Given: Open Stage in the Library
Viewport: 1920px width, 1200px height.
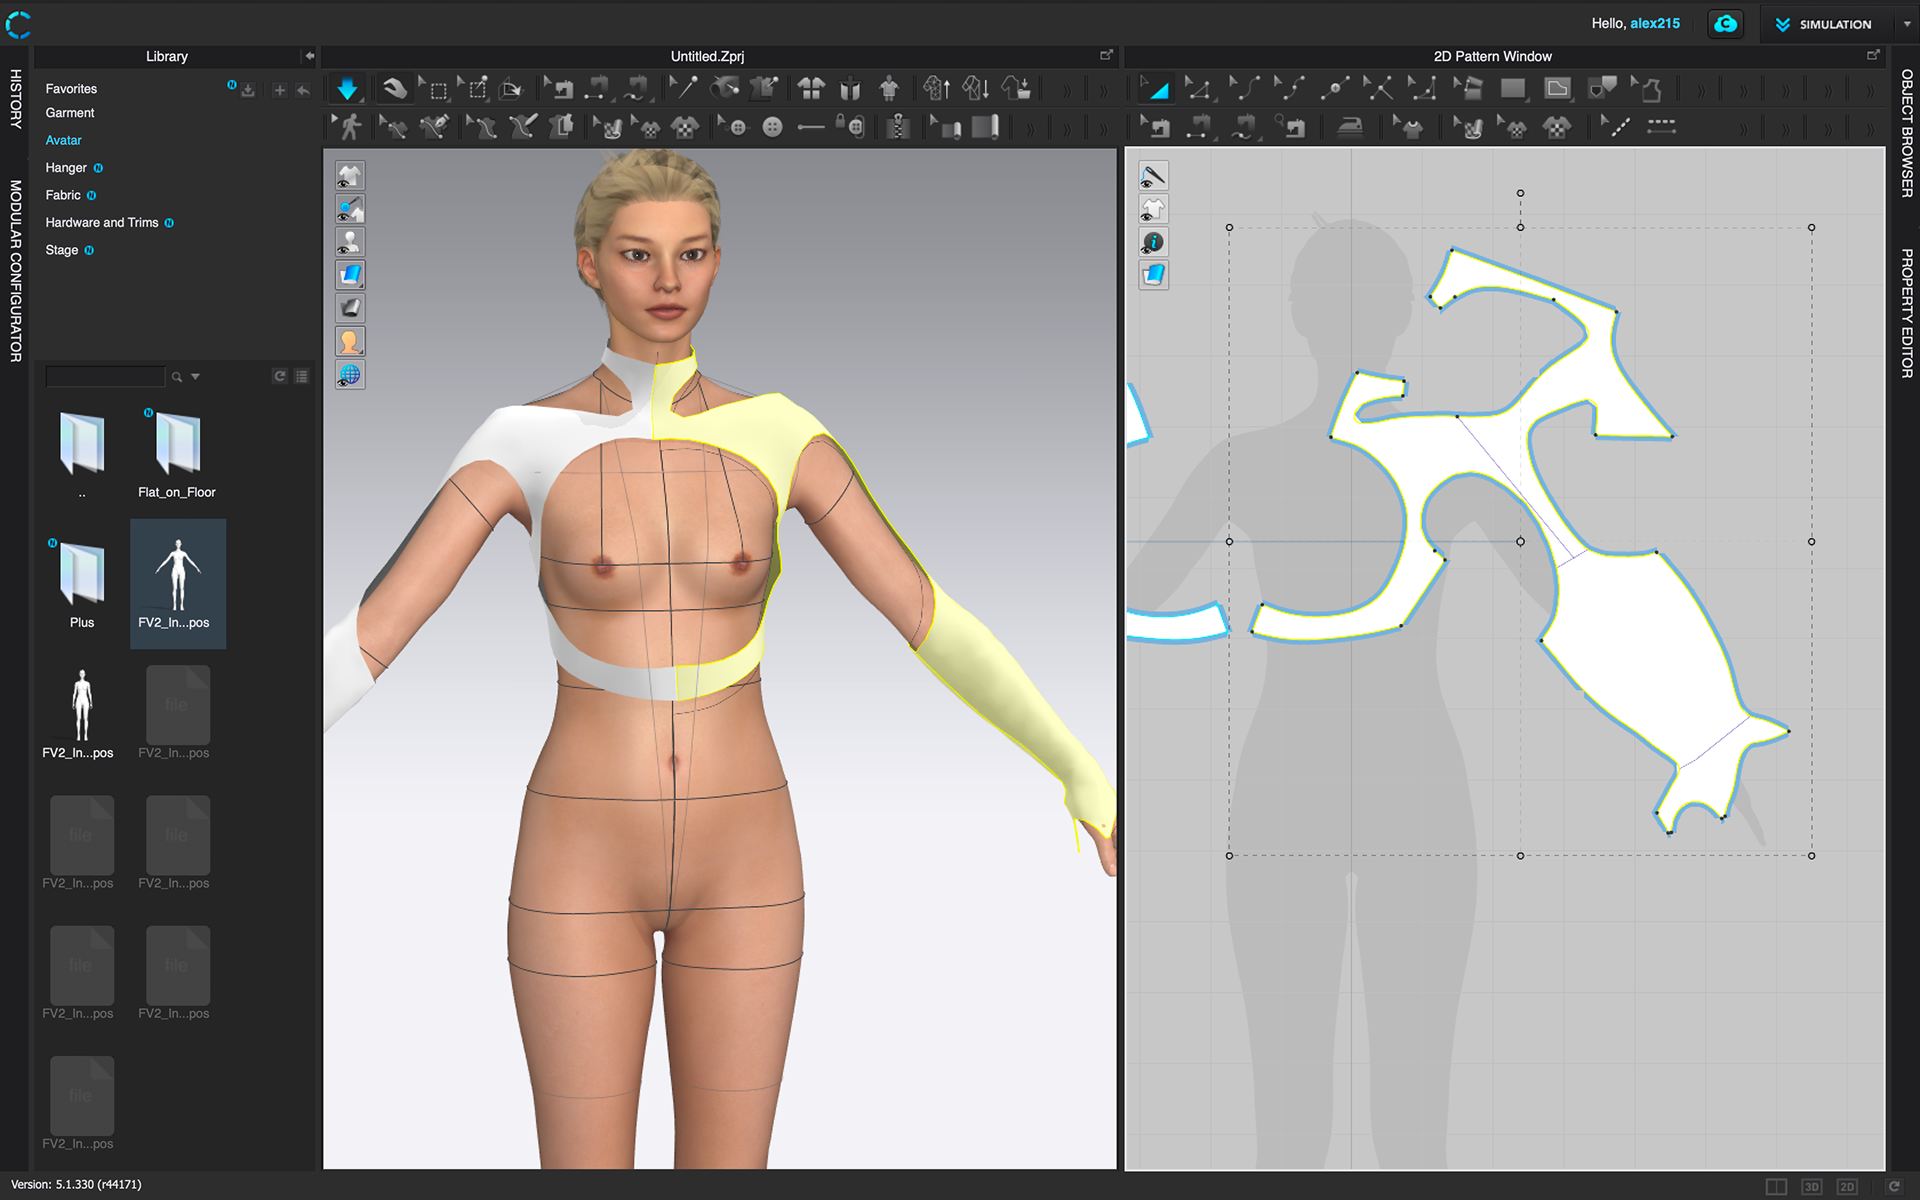Looking at the screenshot, I should (61, 250).
